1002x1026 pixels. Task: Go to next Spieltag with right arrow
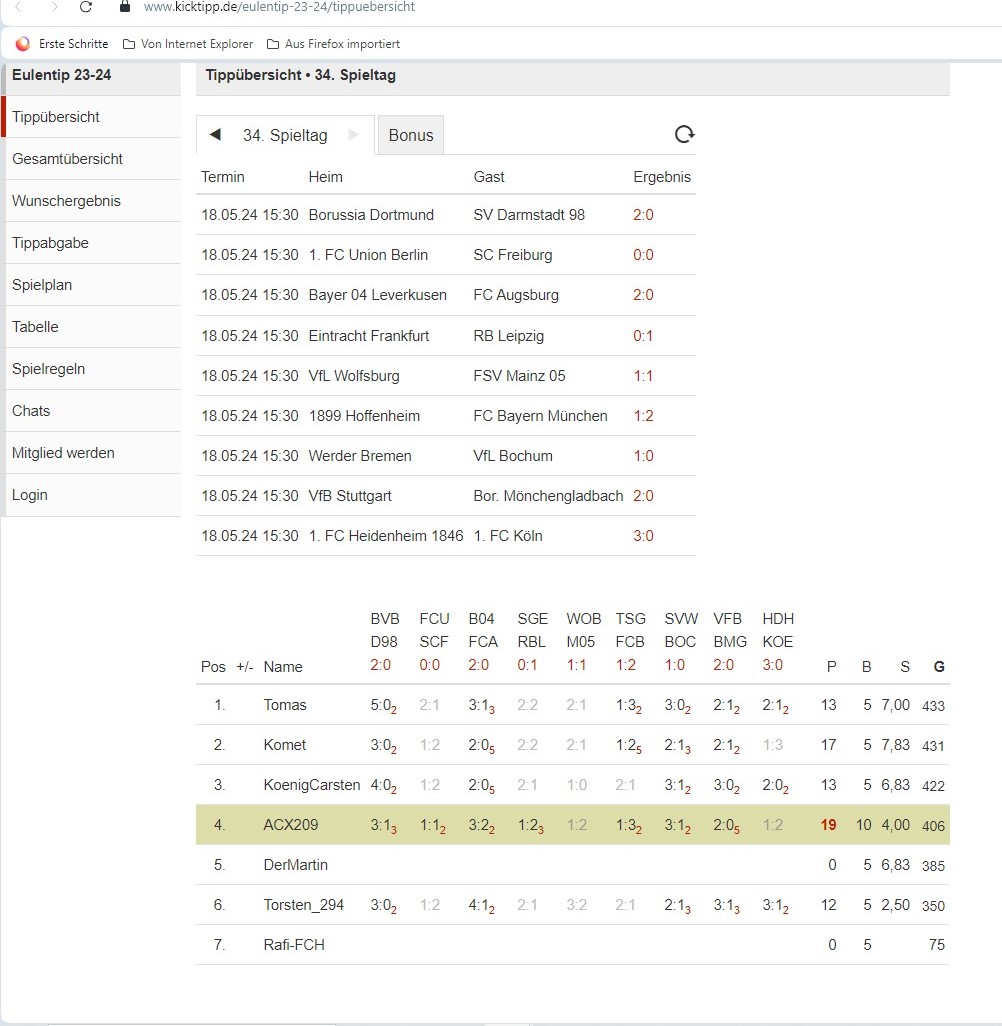(x=353, y=135)
